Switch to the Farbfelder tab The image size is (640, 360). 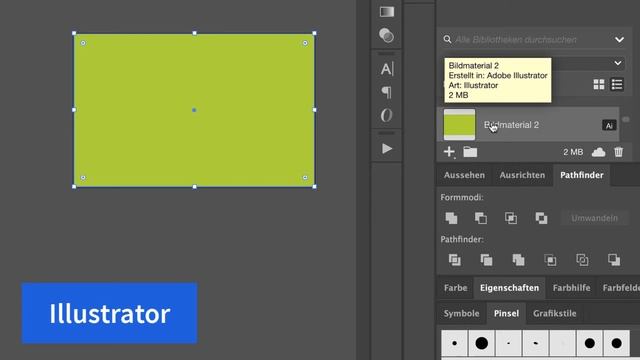pyautogui.click(x=621, y=288)
